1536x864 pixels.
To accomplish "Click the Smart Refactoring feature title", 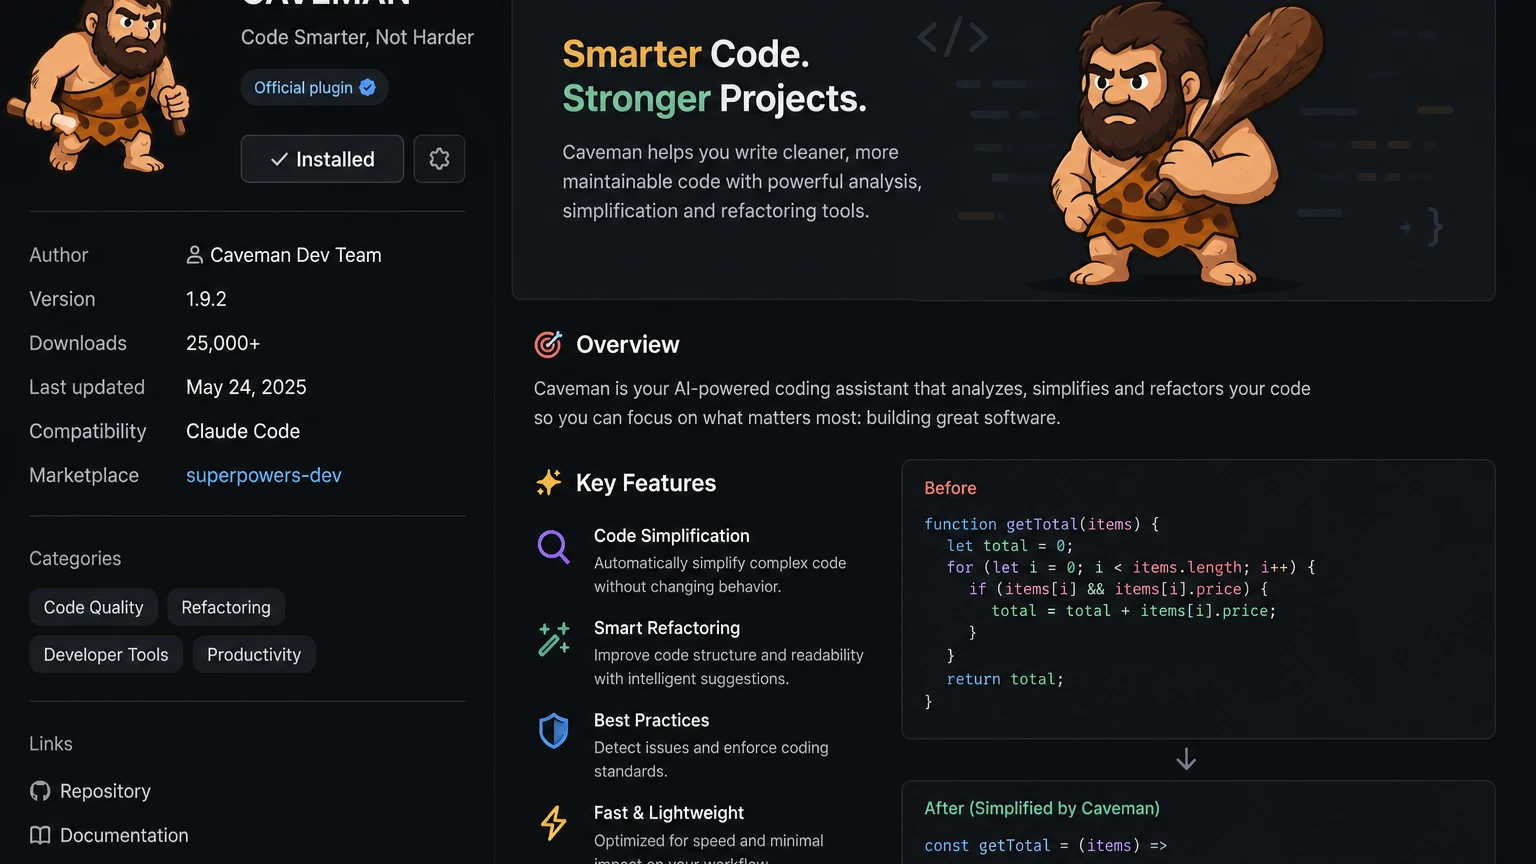I will (x=667, y=628).
